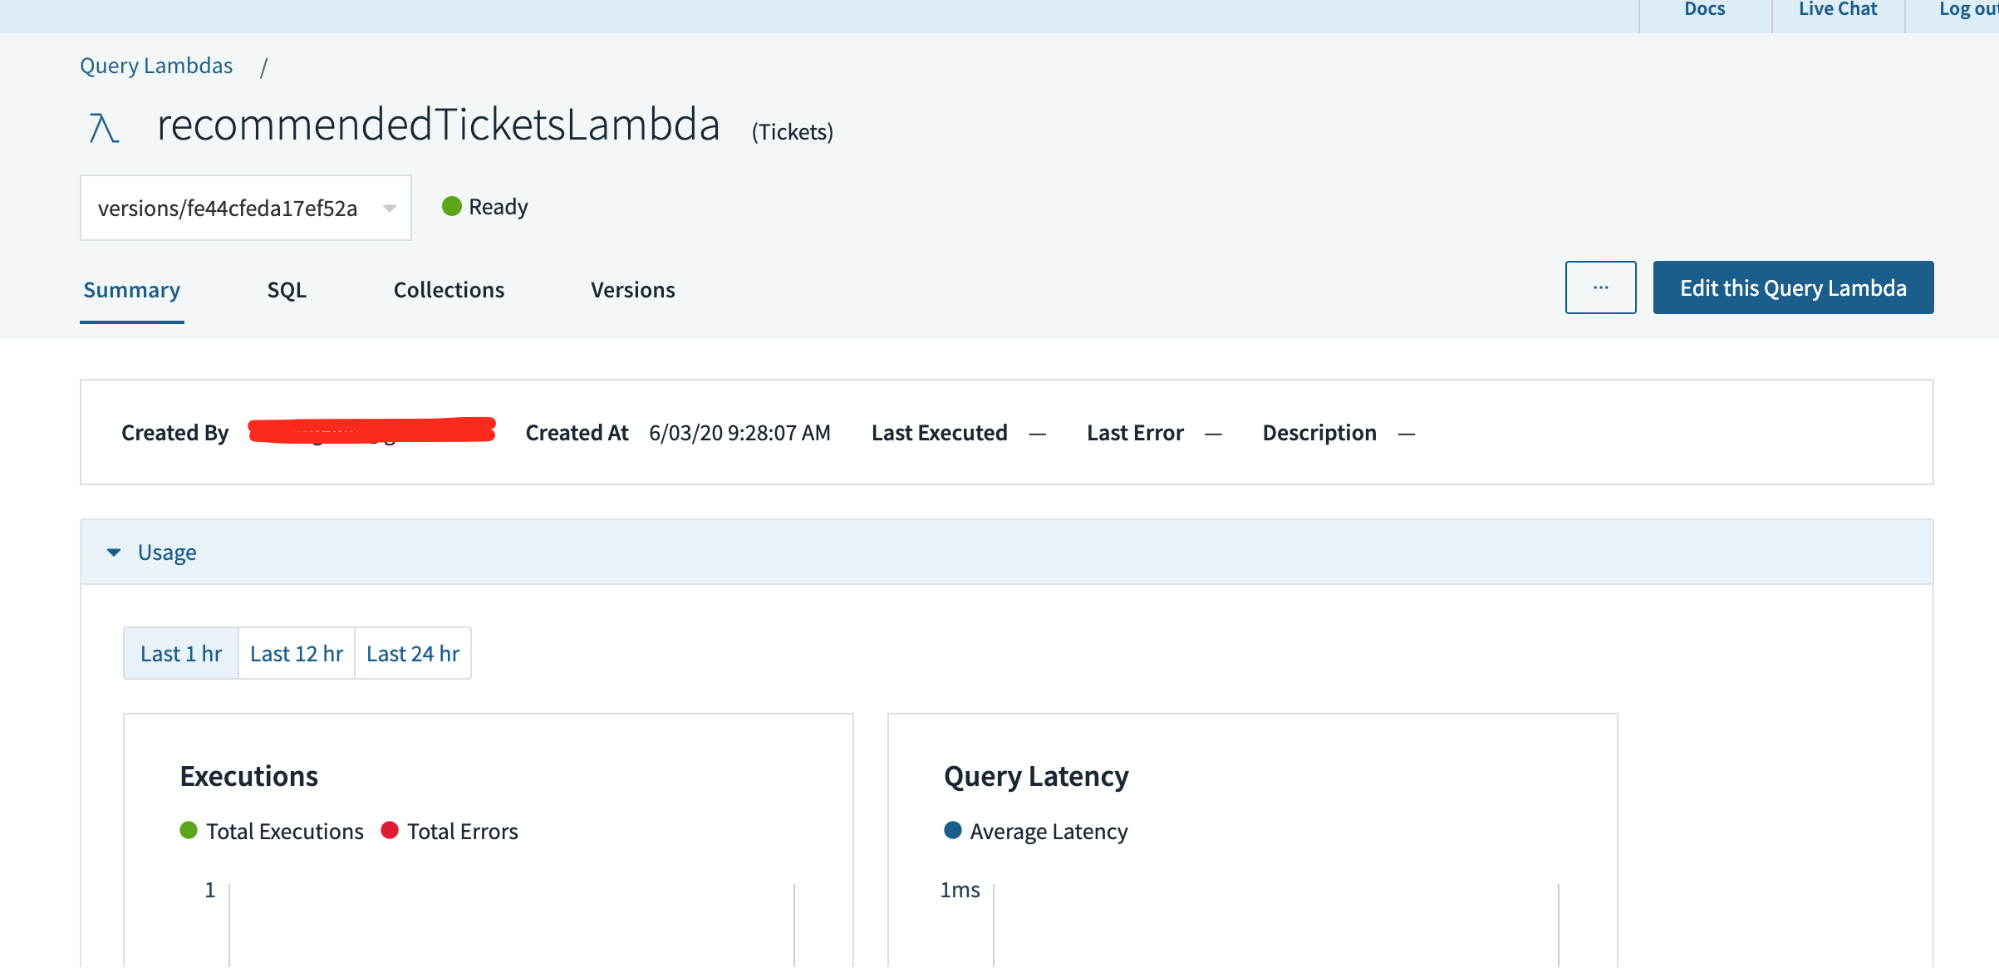Viewport: 1999px width, 968px height.
Task: Click the Average Latency blue legend dot
Action: click(953, 830)
